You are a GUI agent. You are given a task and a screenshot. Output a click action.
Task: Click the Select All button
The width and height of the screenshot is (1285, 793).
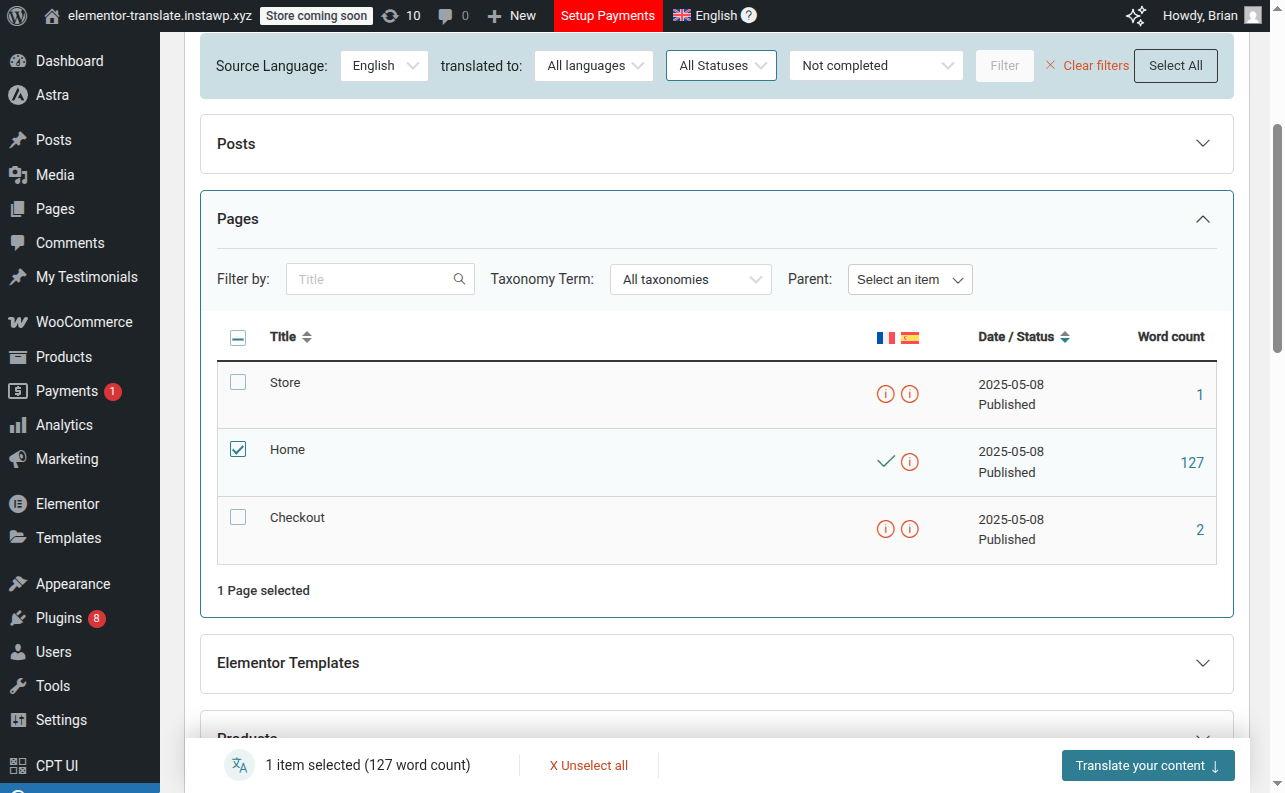[1176, 65]
